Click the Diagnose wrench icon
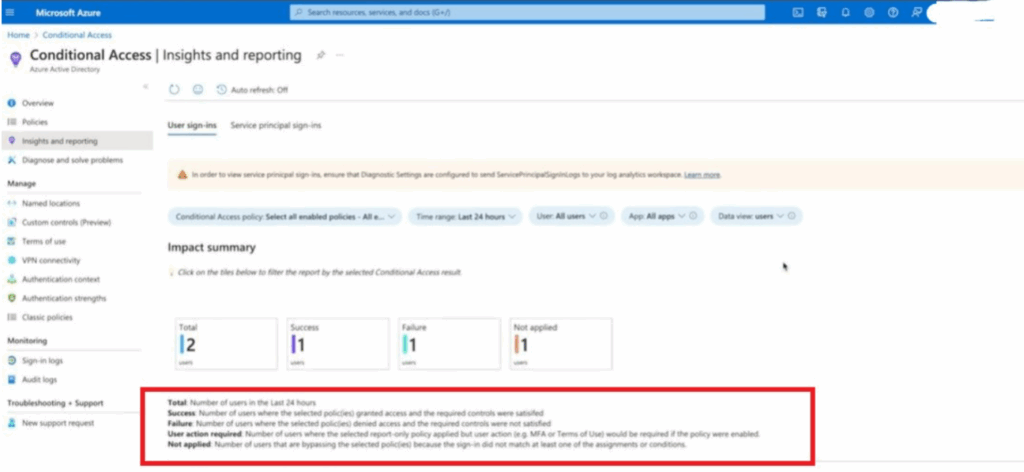 pos(11,160)
